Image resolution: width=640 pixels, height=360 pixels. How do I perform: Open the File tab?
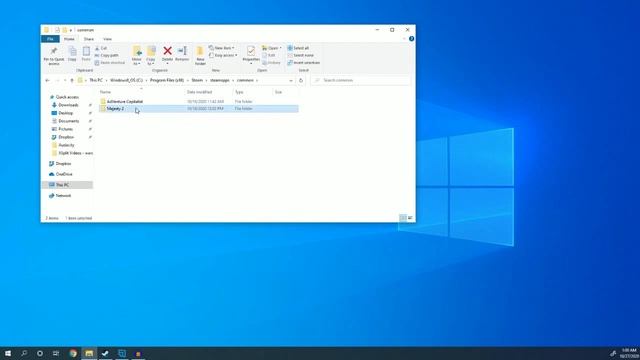[50, 39]
